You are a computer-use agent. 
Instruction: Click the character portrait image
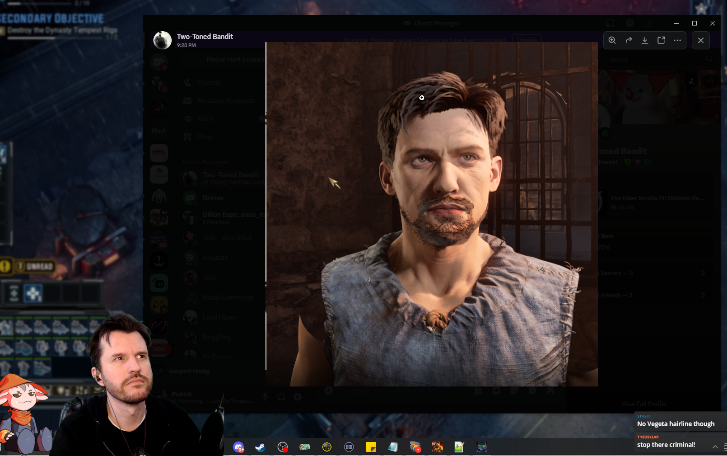[x=432, y=214]
